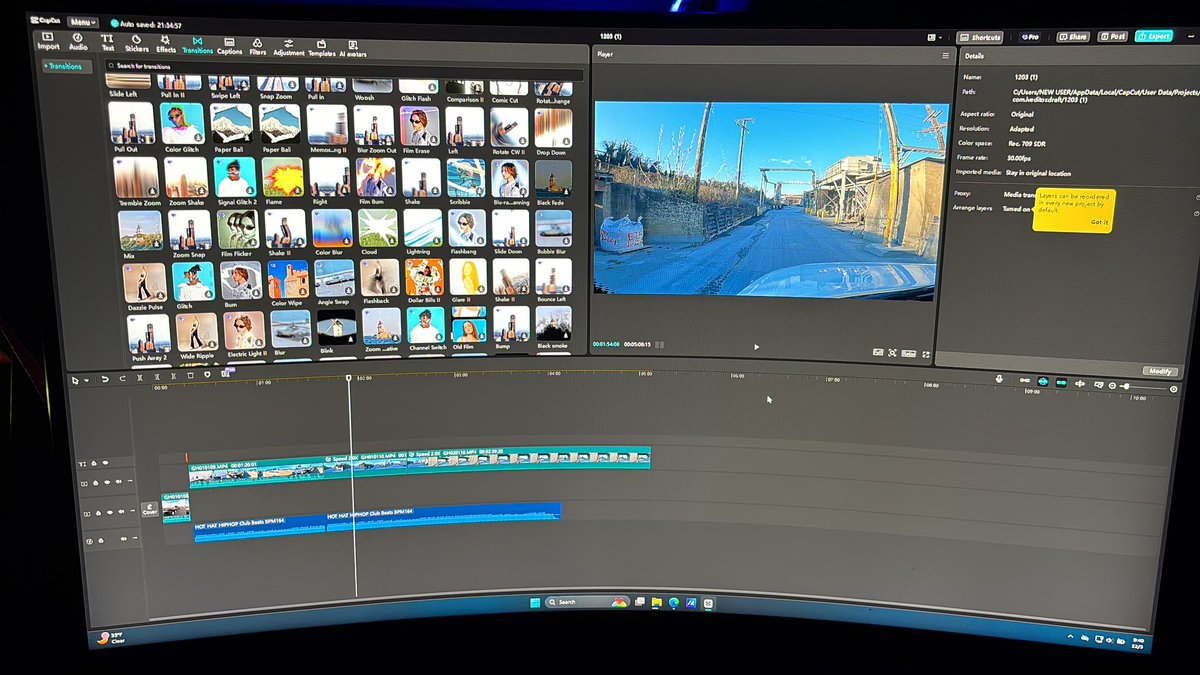
Task: Open the Player panel hamburger menu
Action: (945, 56)
